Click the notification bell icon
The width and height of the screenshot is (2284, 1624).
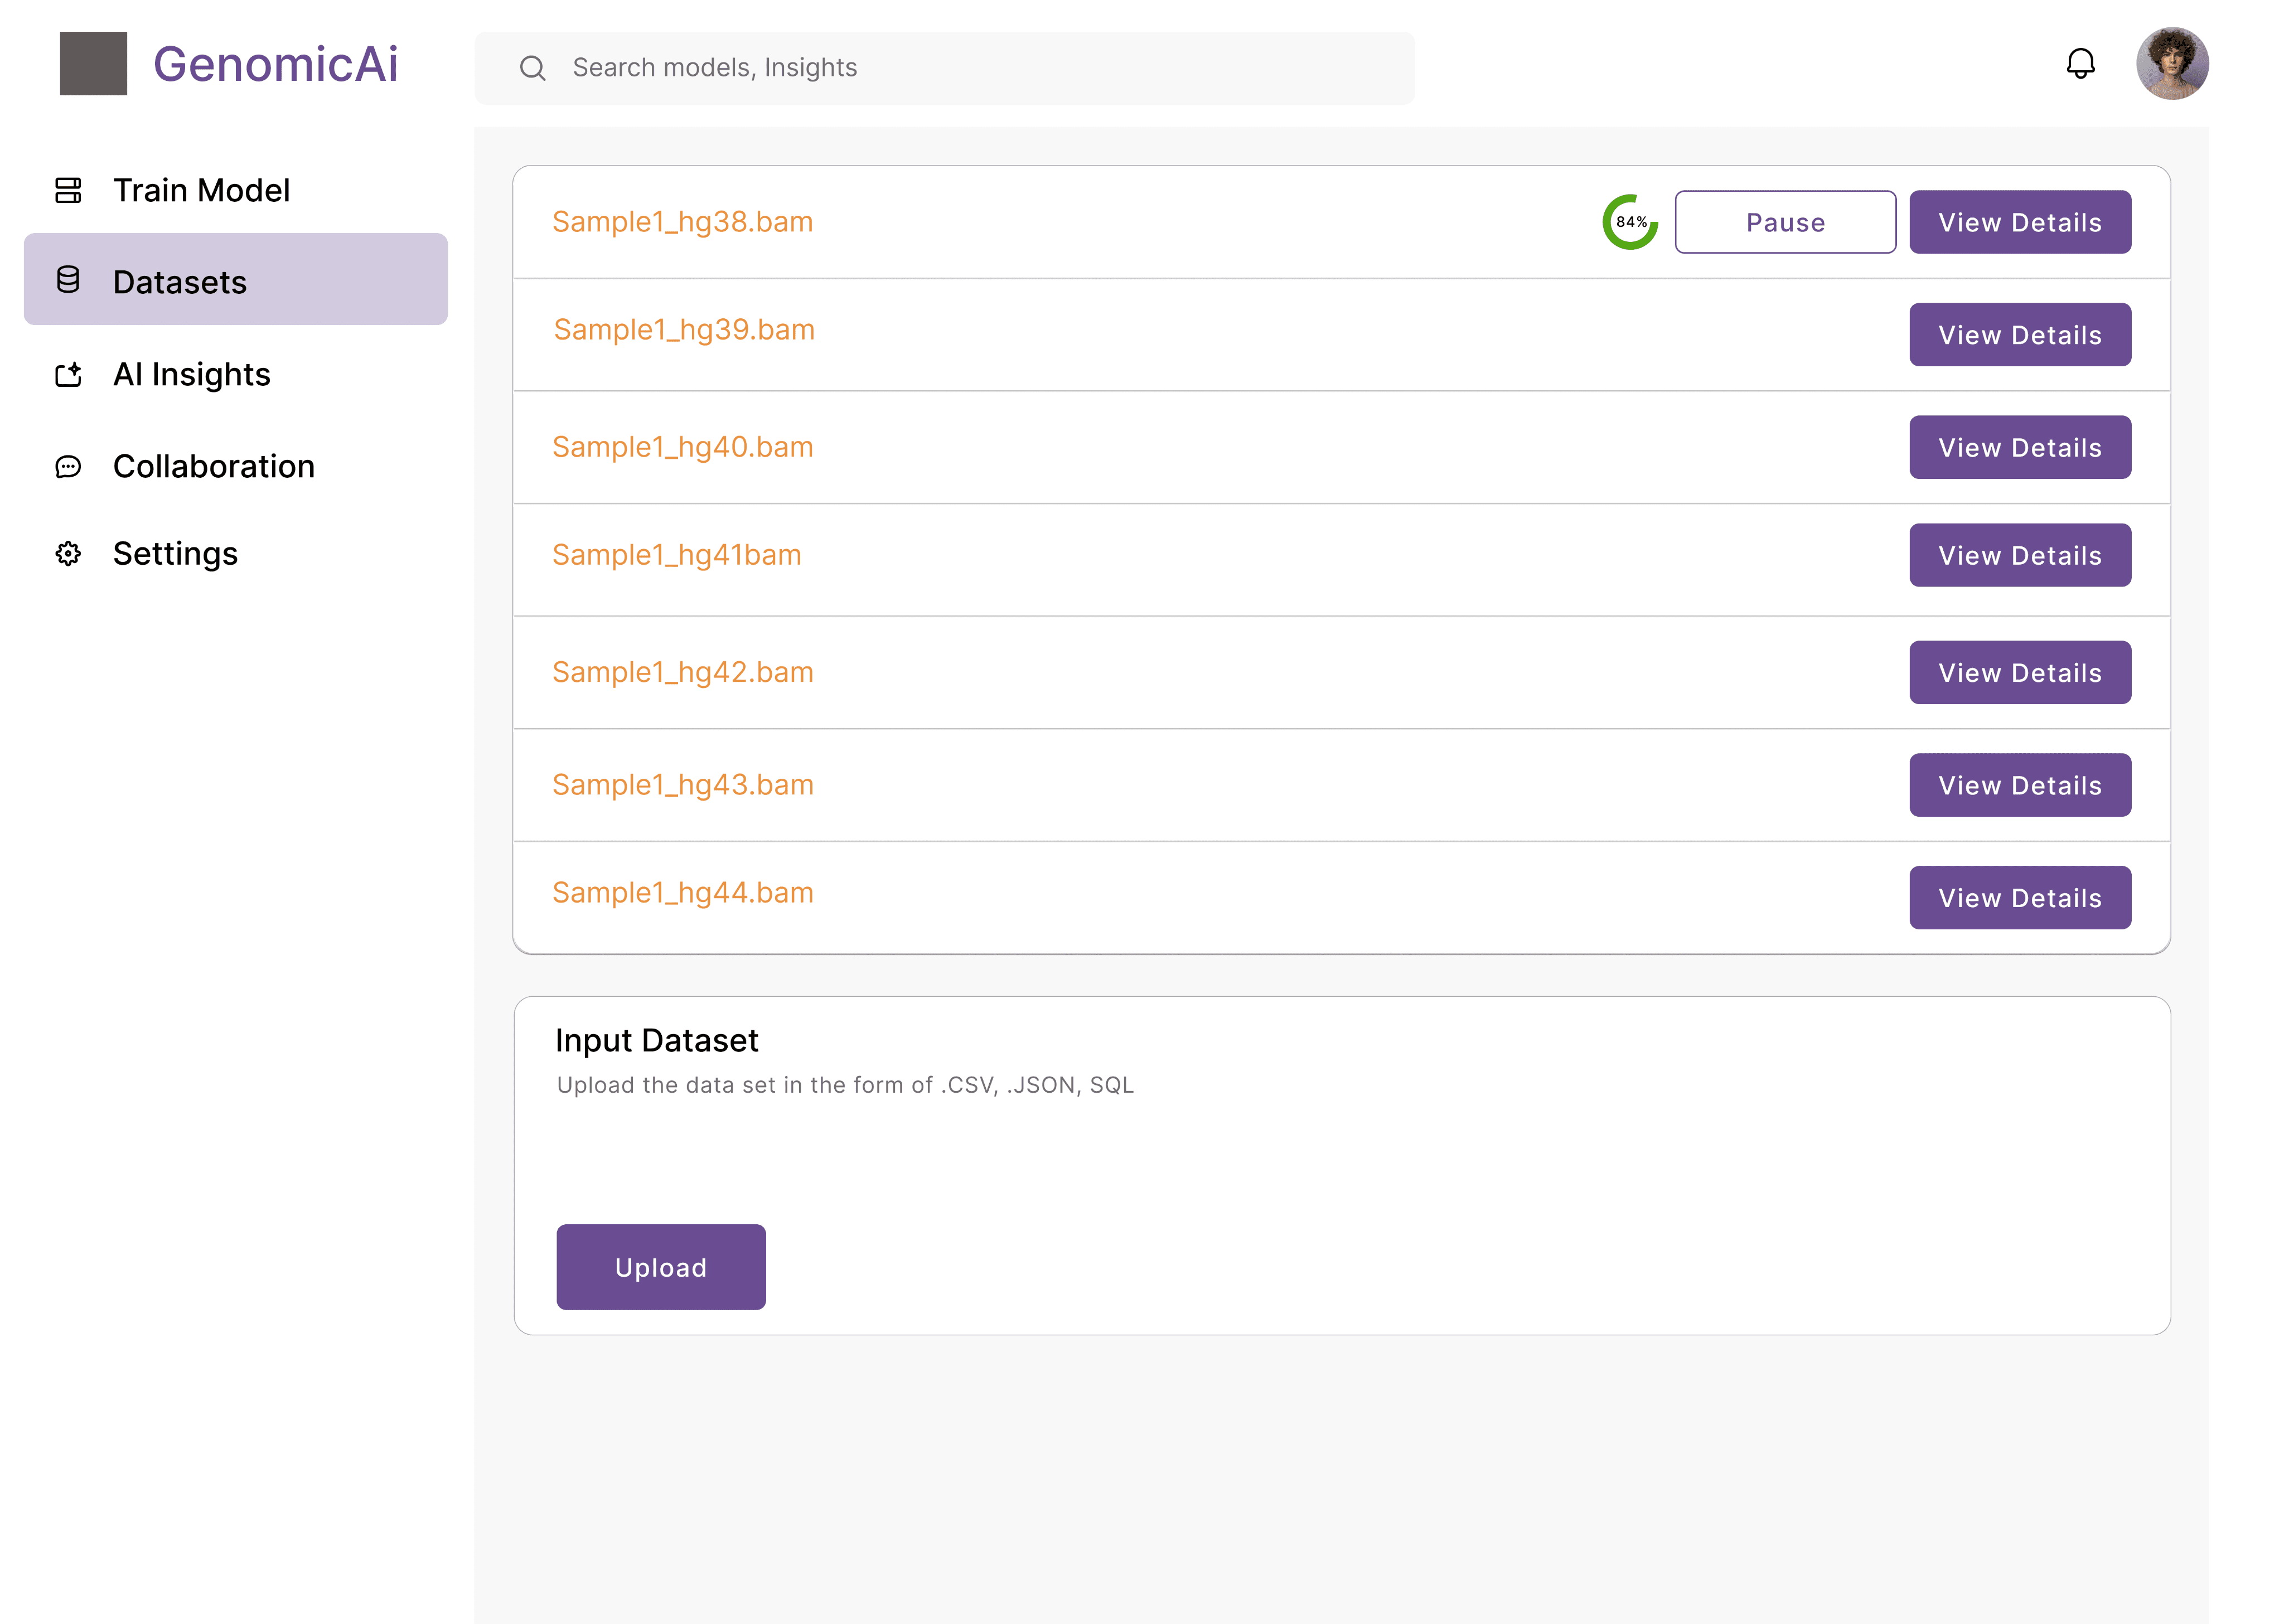pyautogui.click(x=2080, y=64)
